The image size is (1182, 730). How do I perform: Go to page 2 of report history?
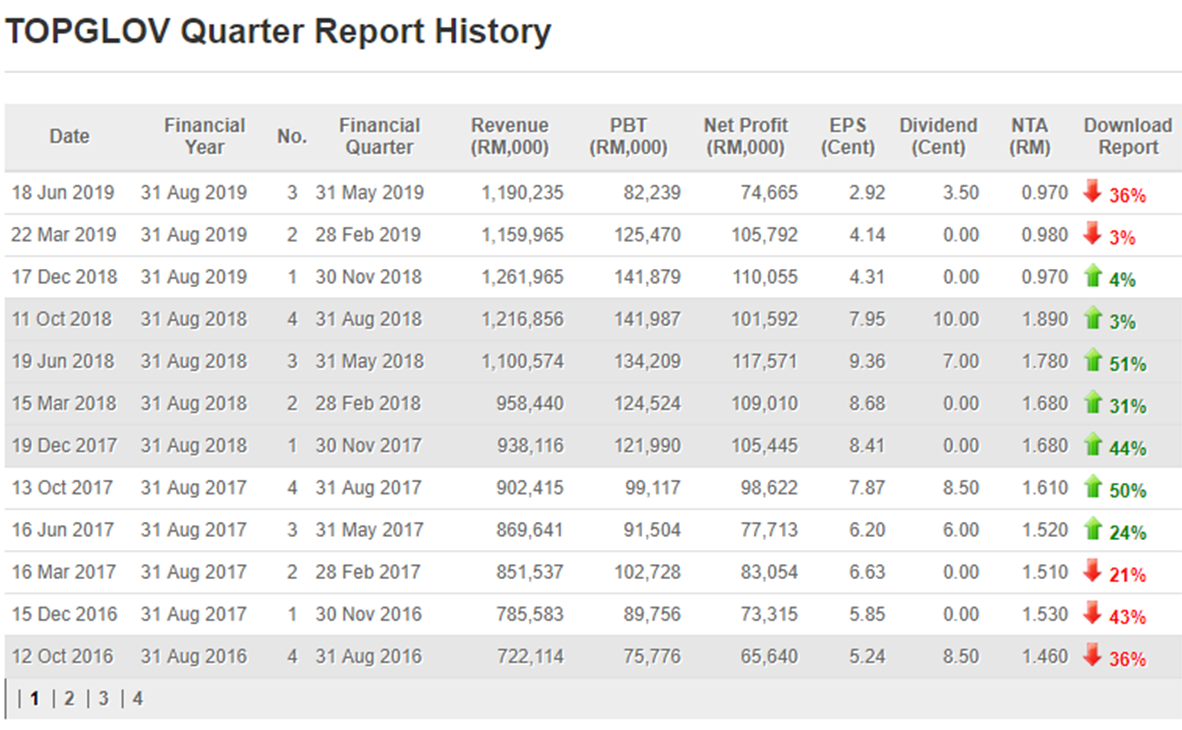(x=69, y=698)
